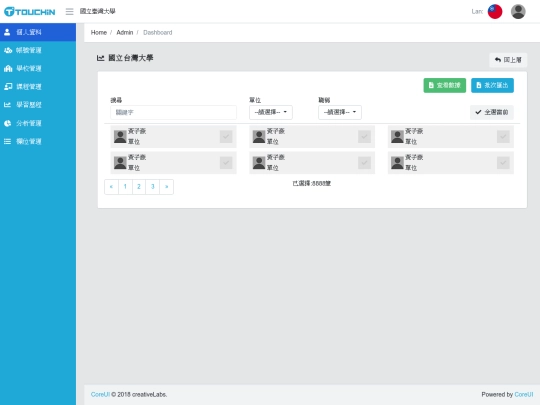Click the Dashboard breadcrumb text
The image size is (540, 405).
[158, 32]
